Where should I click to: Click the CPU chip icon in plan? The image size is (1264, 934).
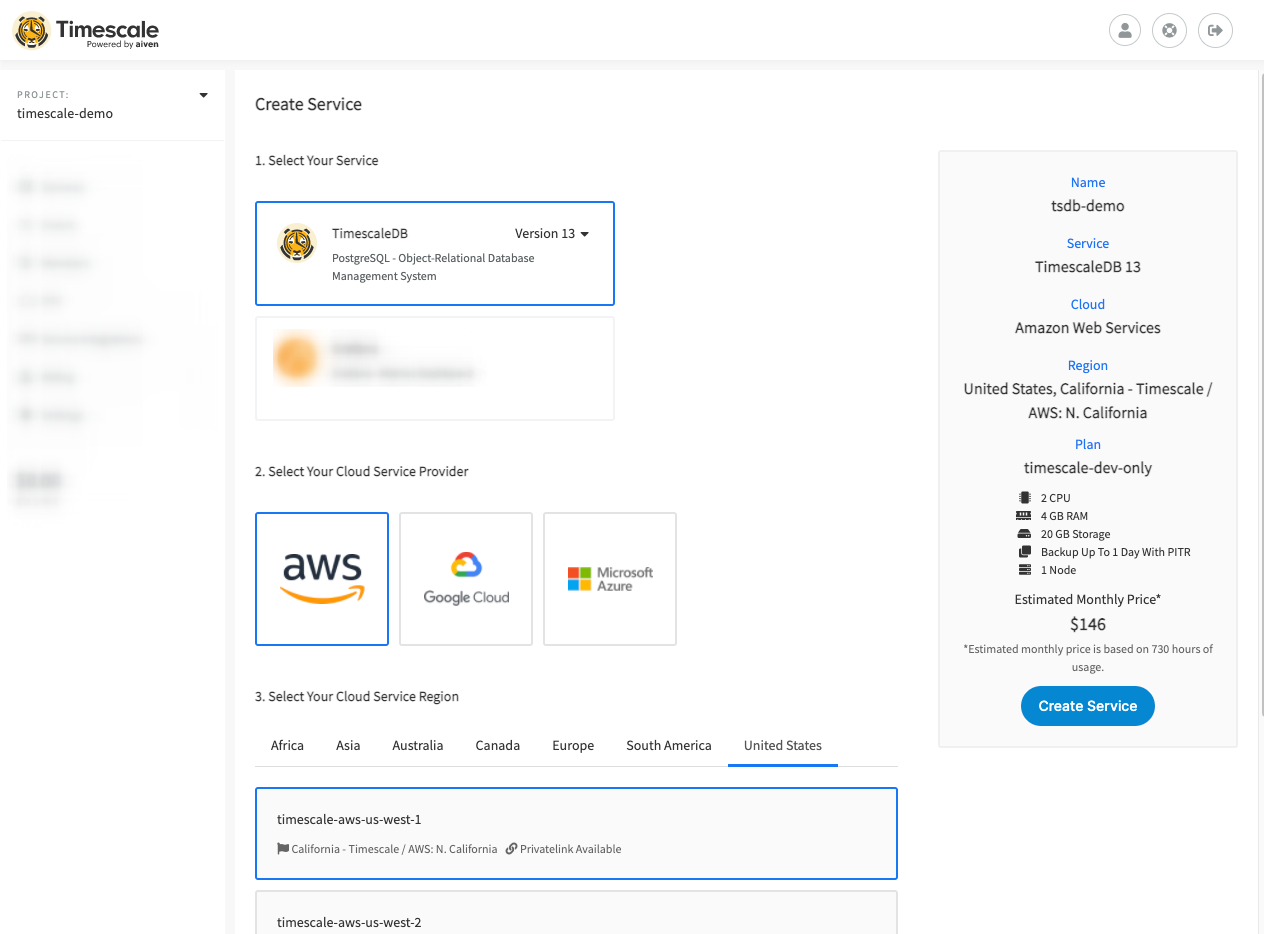(x=1023, y=497)
